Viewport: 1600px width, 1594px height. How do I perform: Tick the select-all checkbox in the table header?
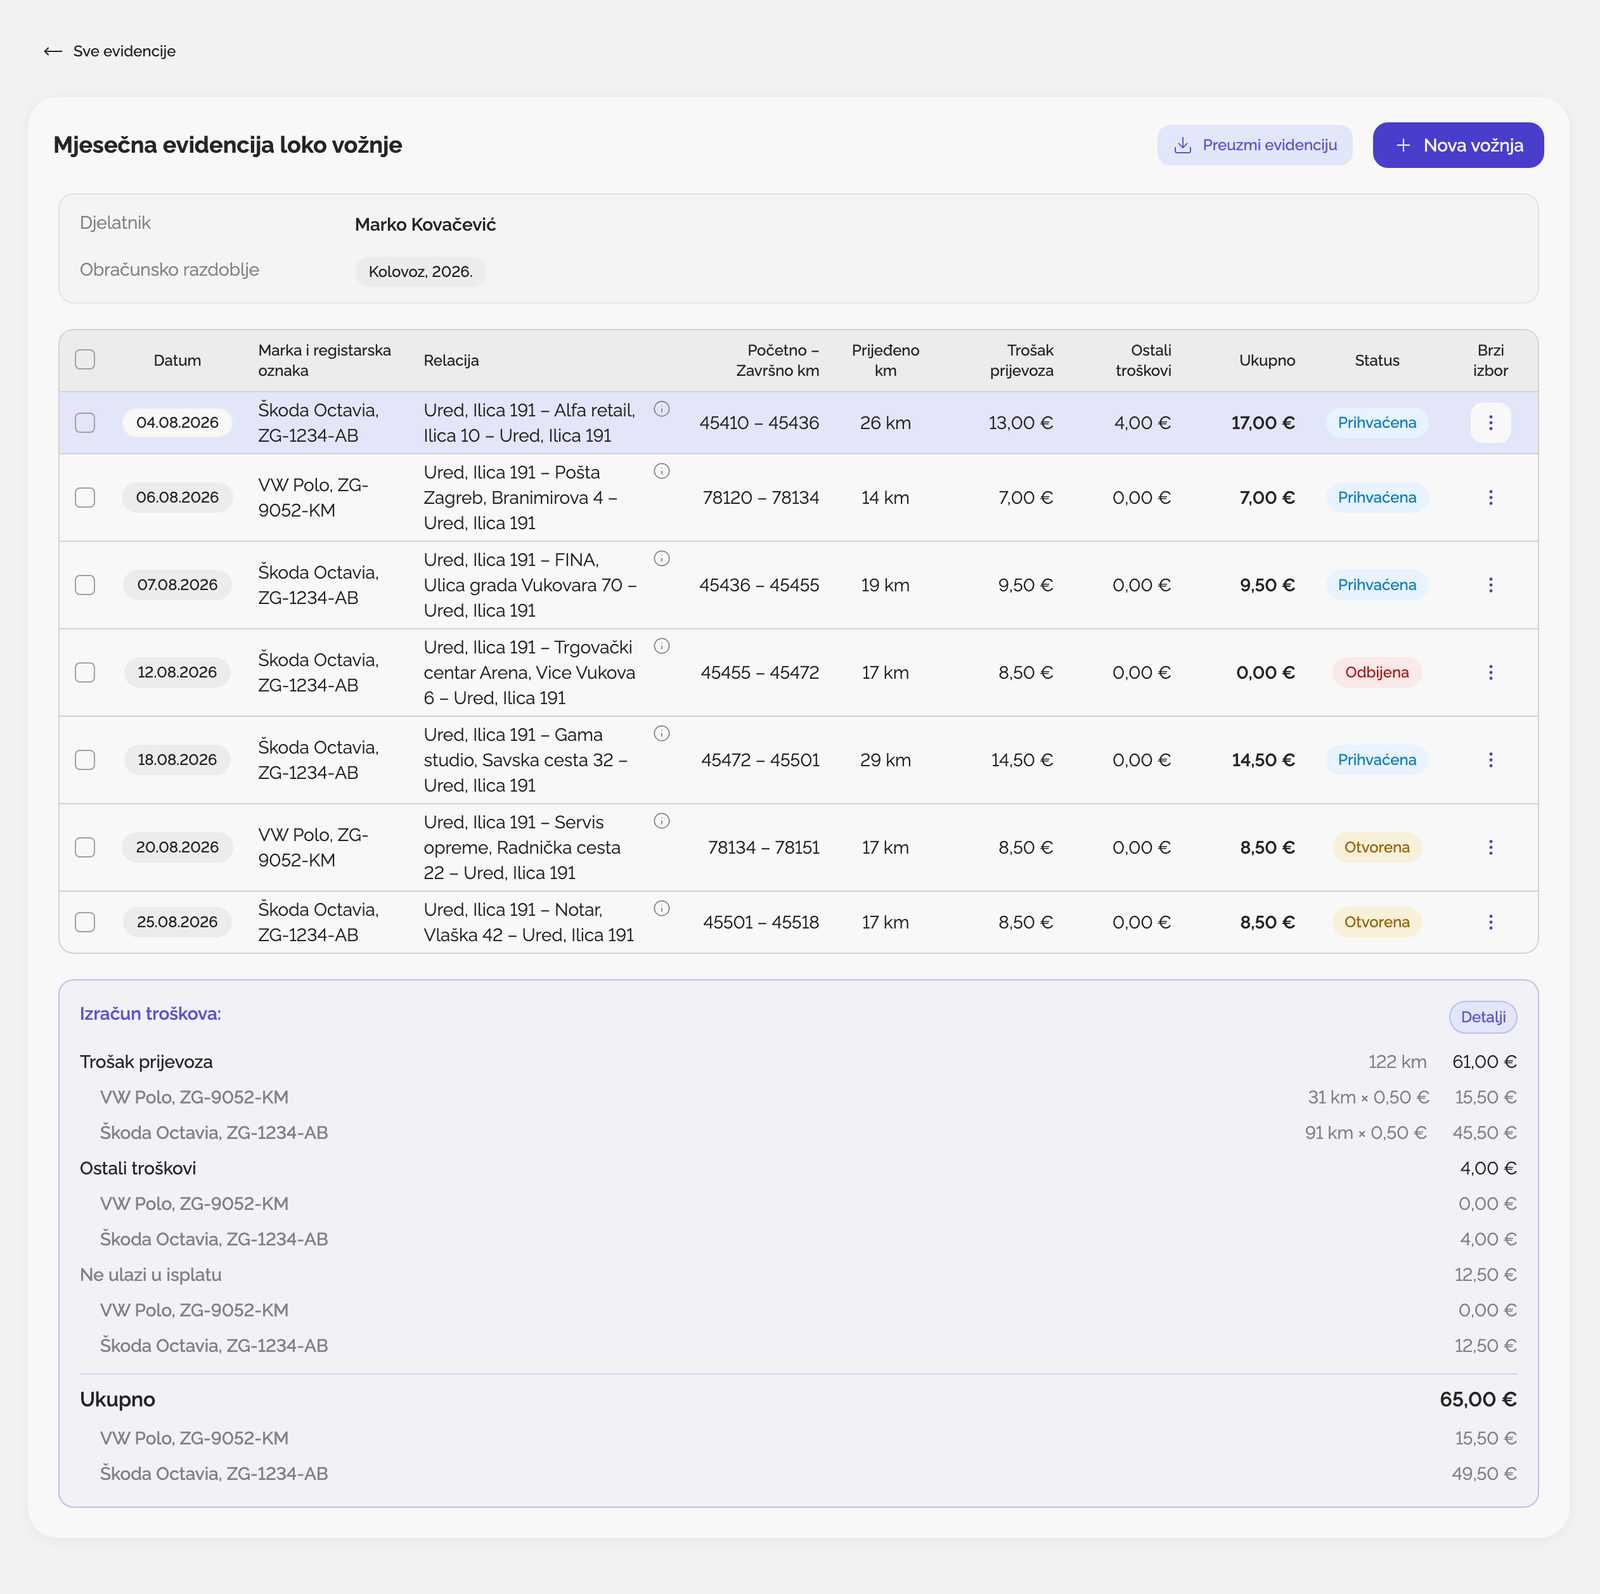[x=85, y=360]
